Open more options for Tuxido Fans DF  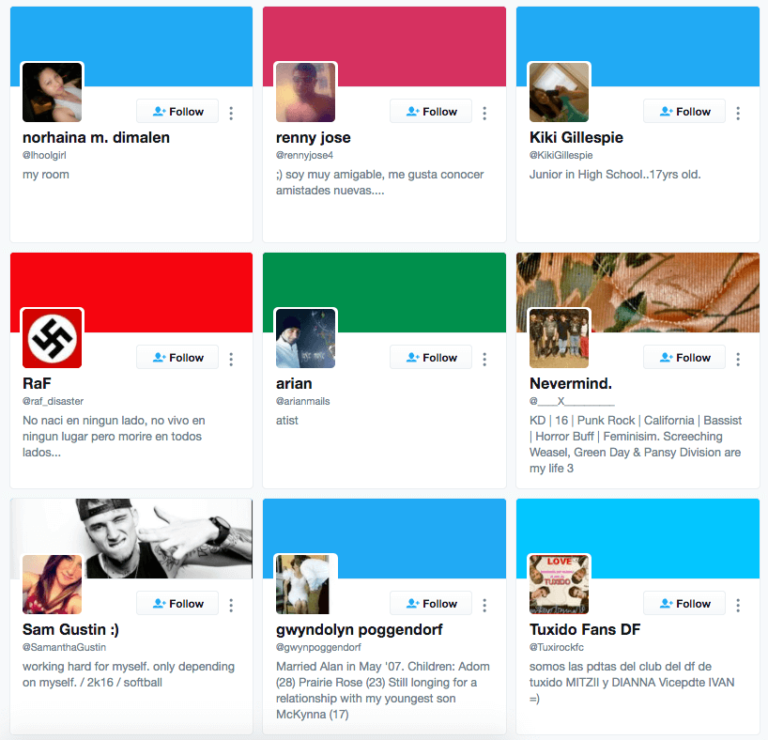pos(738,605)
